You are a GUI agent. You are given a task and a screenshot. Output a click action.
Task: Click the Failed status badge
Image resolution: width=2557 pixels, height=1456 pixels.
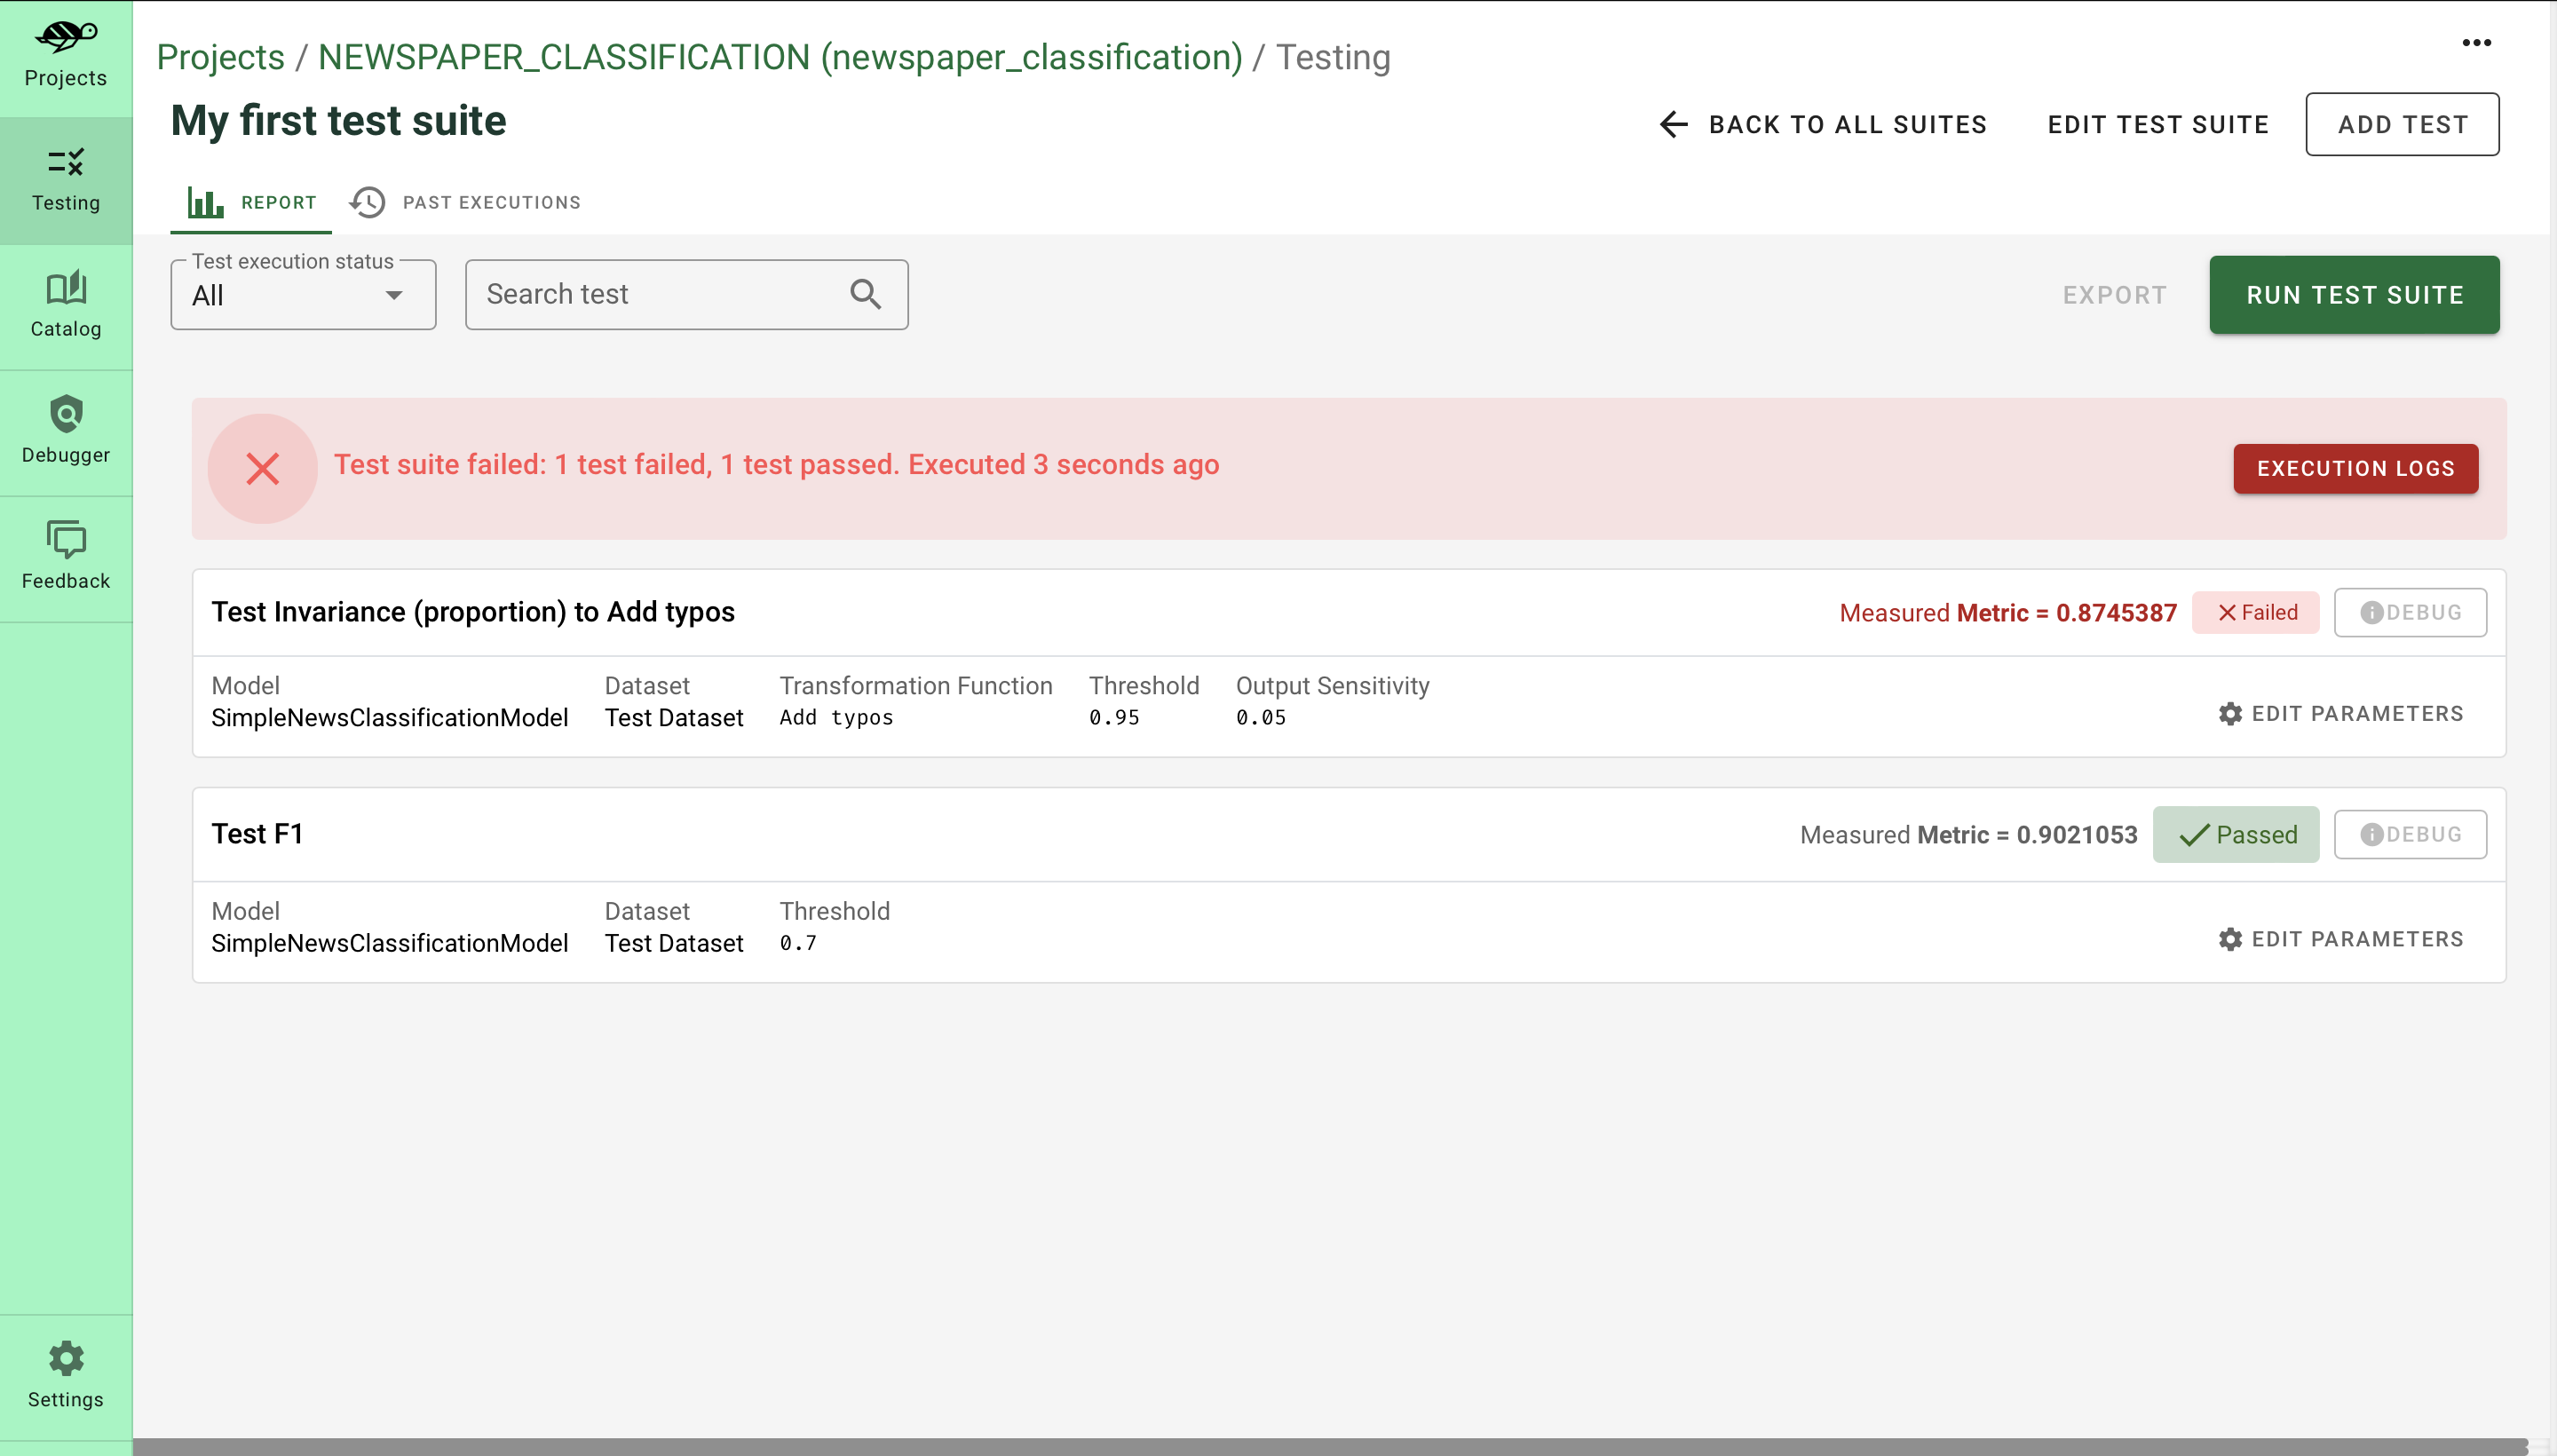pos(2255,612)
